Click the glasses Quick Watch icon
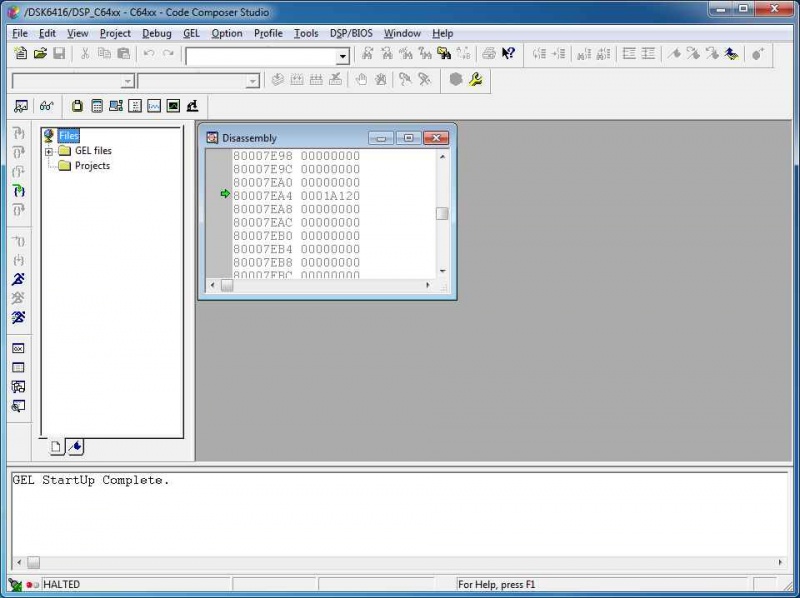Screen dimensions: 800x598 point(46,106)
